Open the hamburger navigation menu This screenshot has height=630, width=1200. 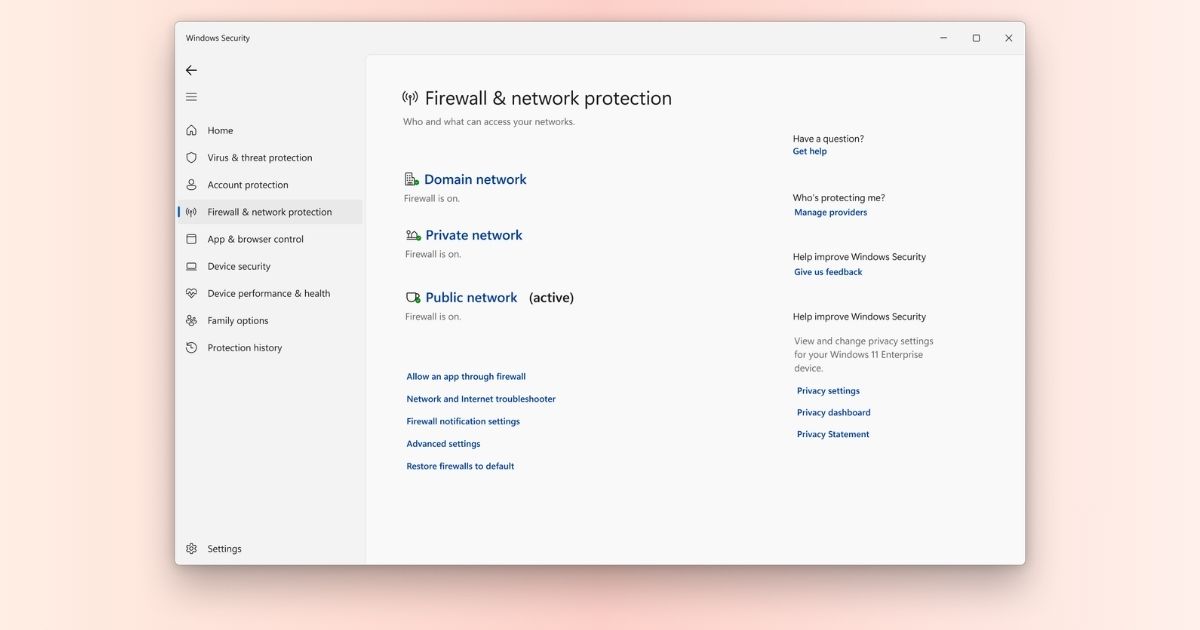pyautogui.click(x=191, y=97)
